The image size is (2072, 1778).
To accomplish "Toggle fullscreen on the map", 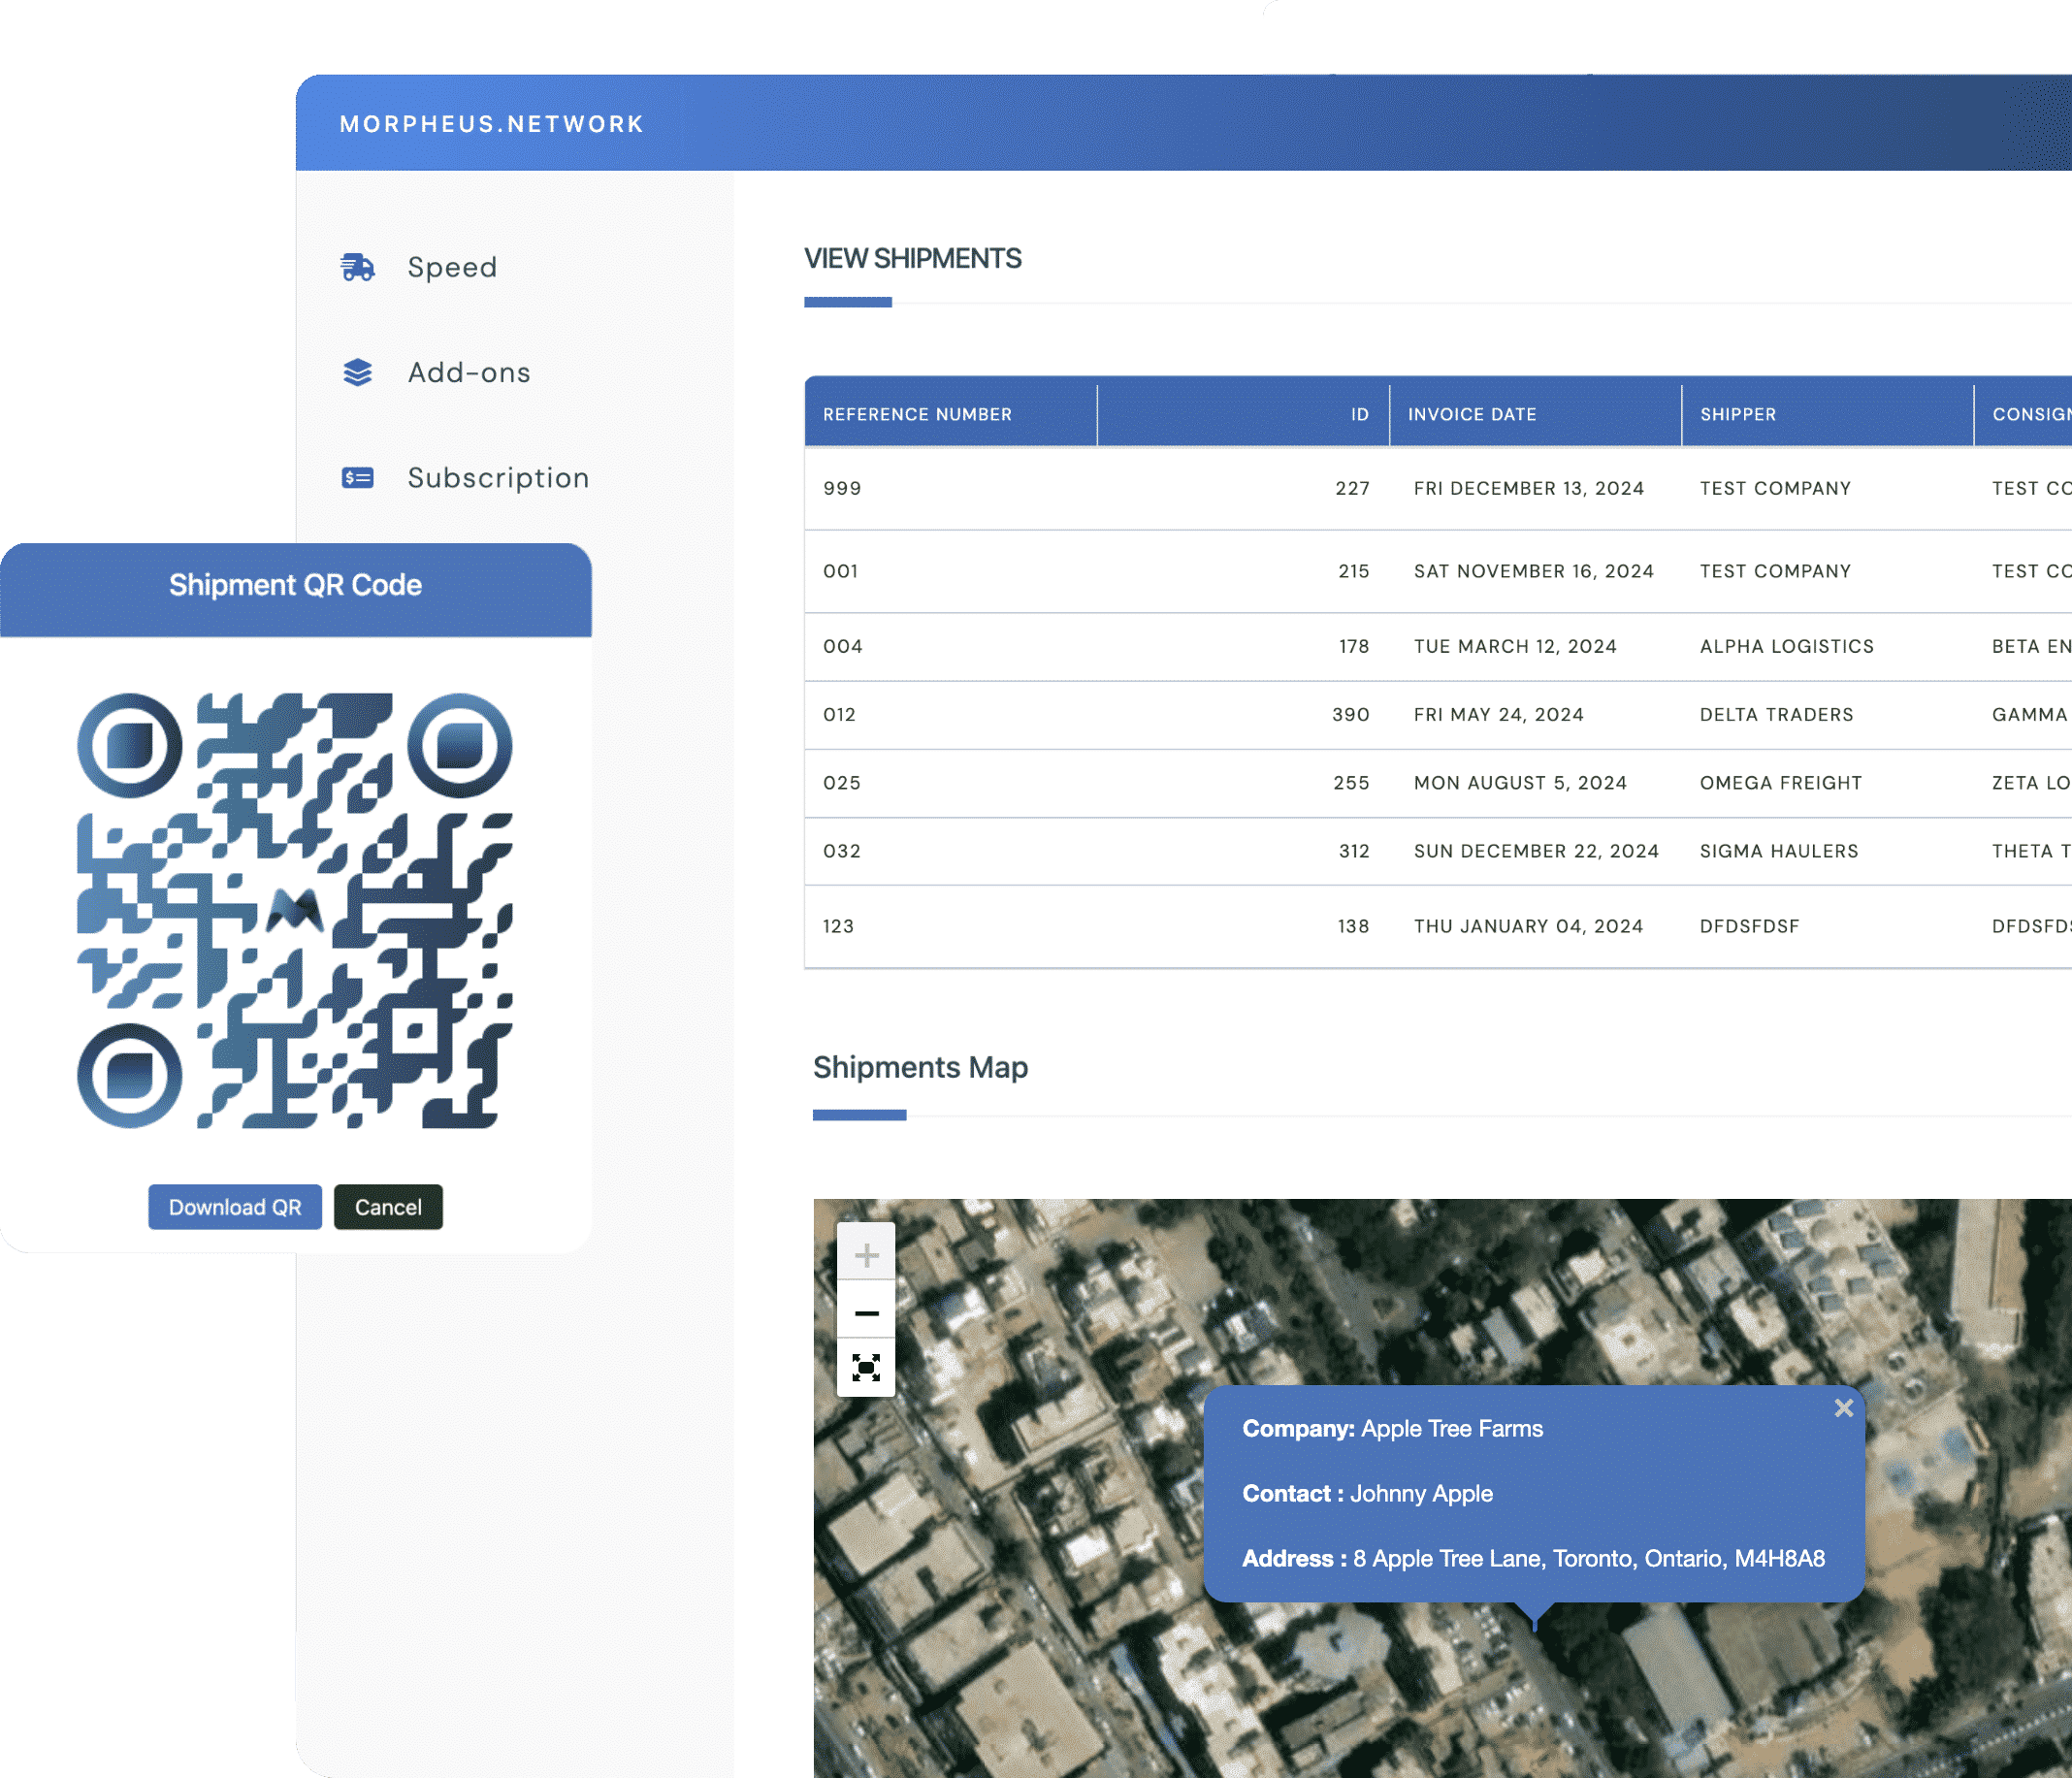I will tap(866, 1368).
